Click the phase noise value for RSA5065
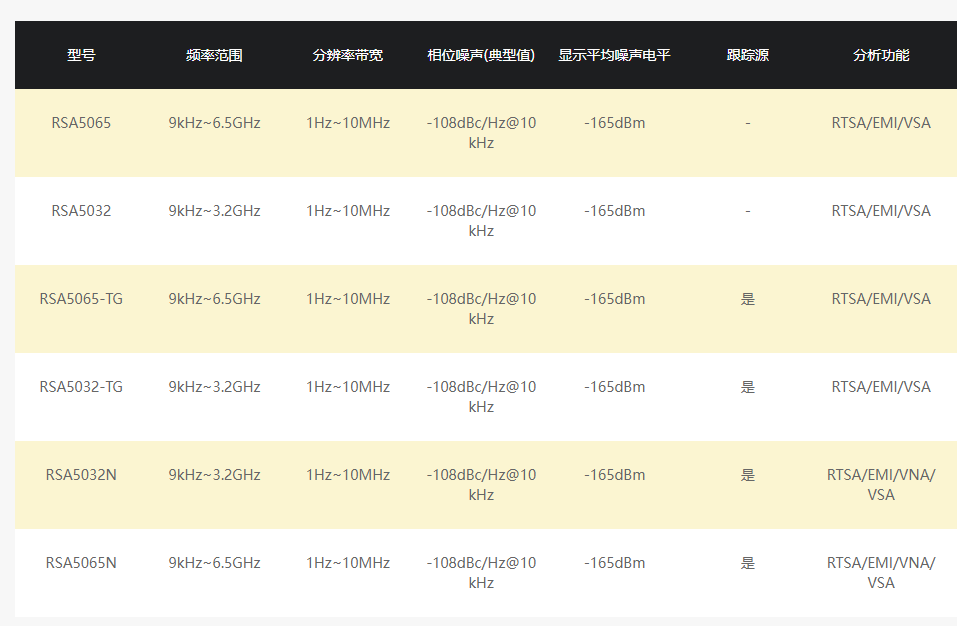 481,132
